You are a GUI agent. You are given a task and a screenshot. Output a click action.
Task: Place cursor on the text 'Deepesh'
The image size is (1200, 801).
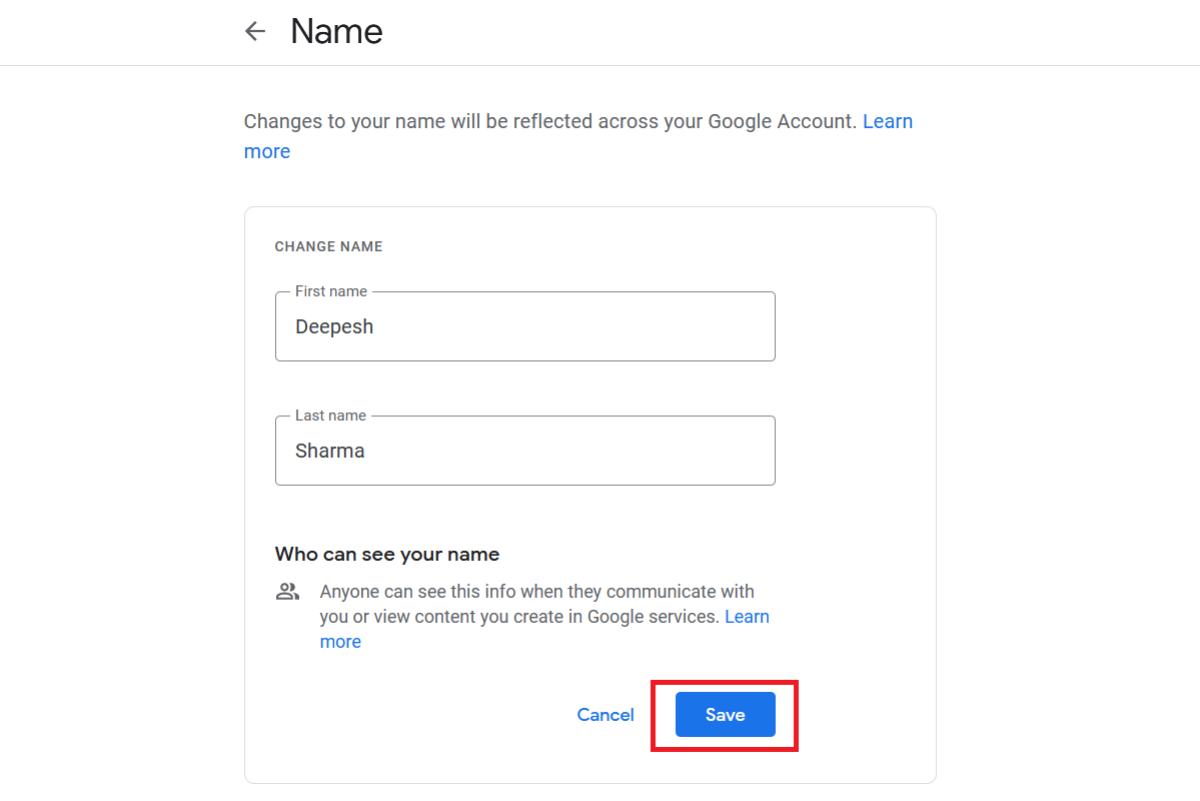point(334,327)
